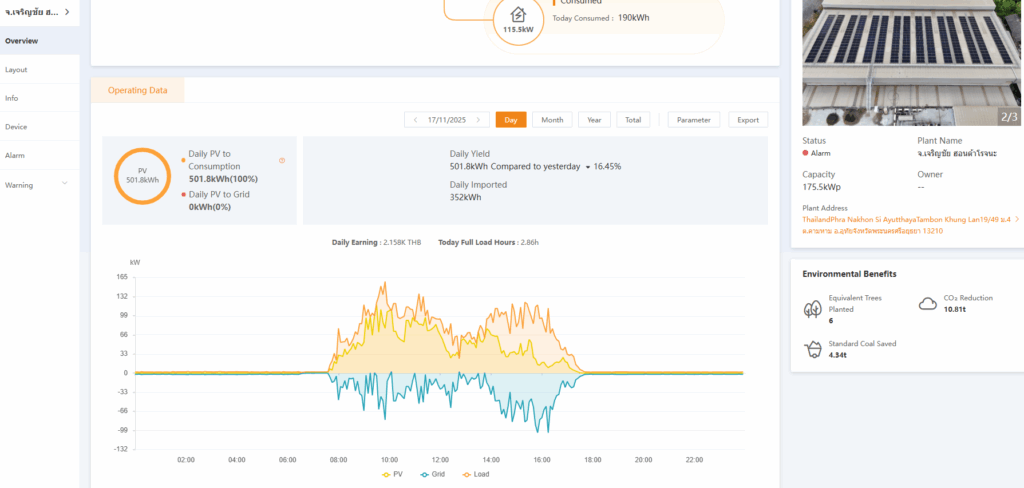Screen dimensions: 1024x488
Task: Click the CO₂ Reduction cloud icon
Action: pyautogui.click(x=927, y=303)
